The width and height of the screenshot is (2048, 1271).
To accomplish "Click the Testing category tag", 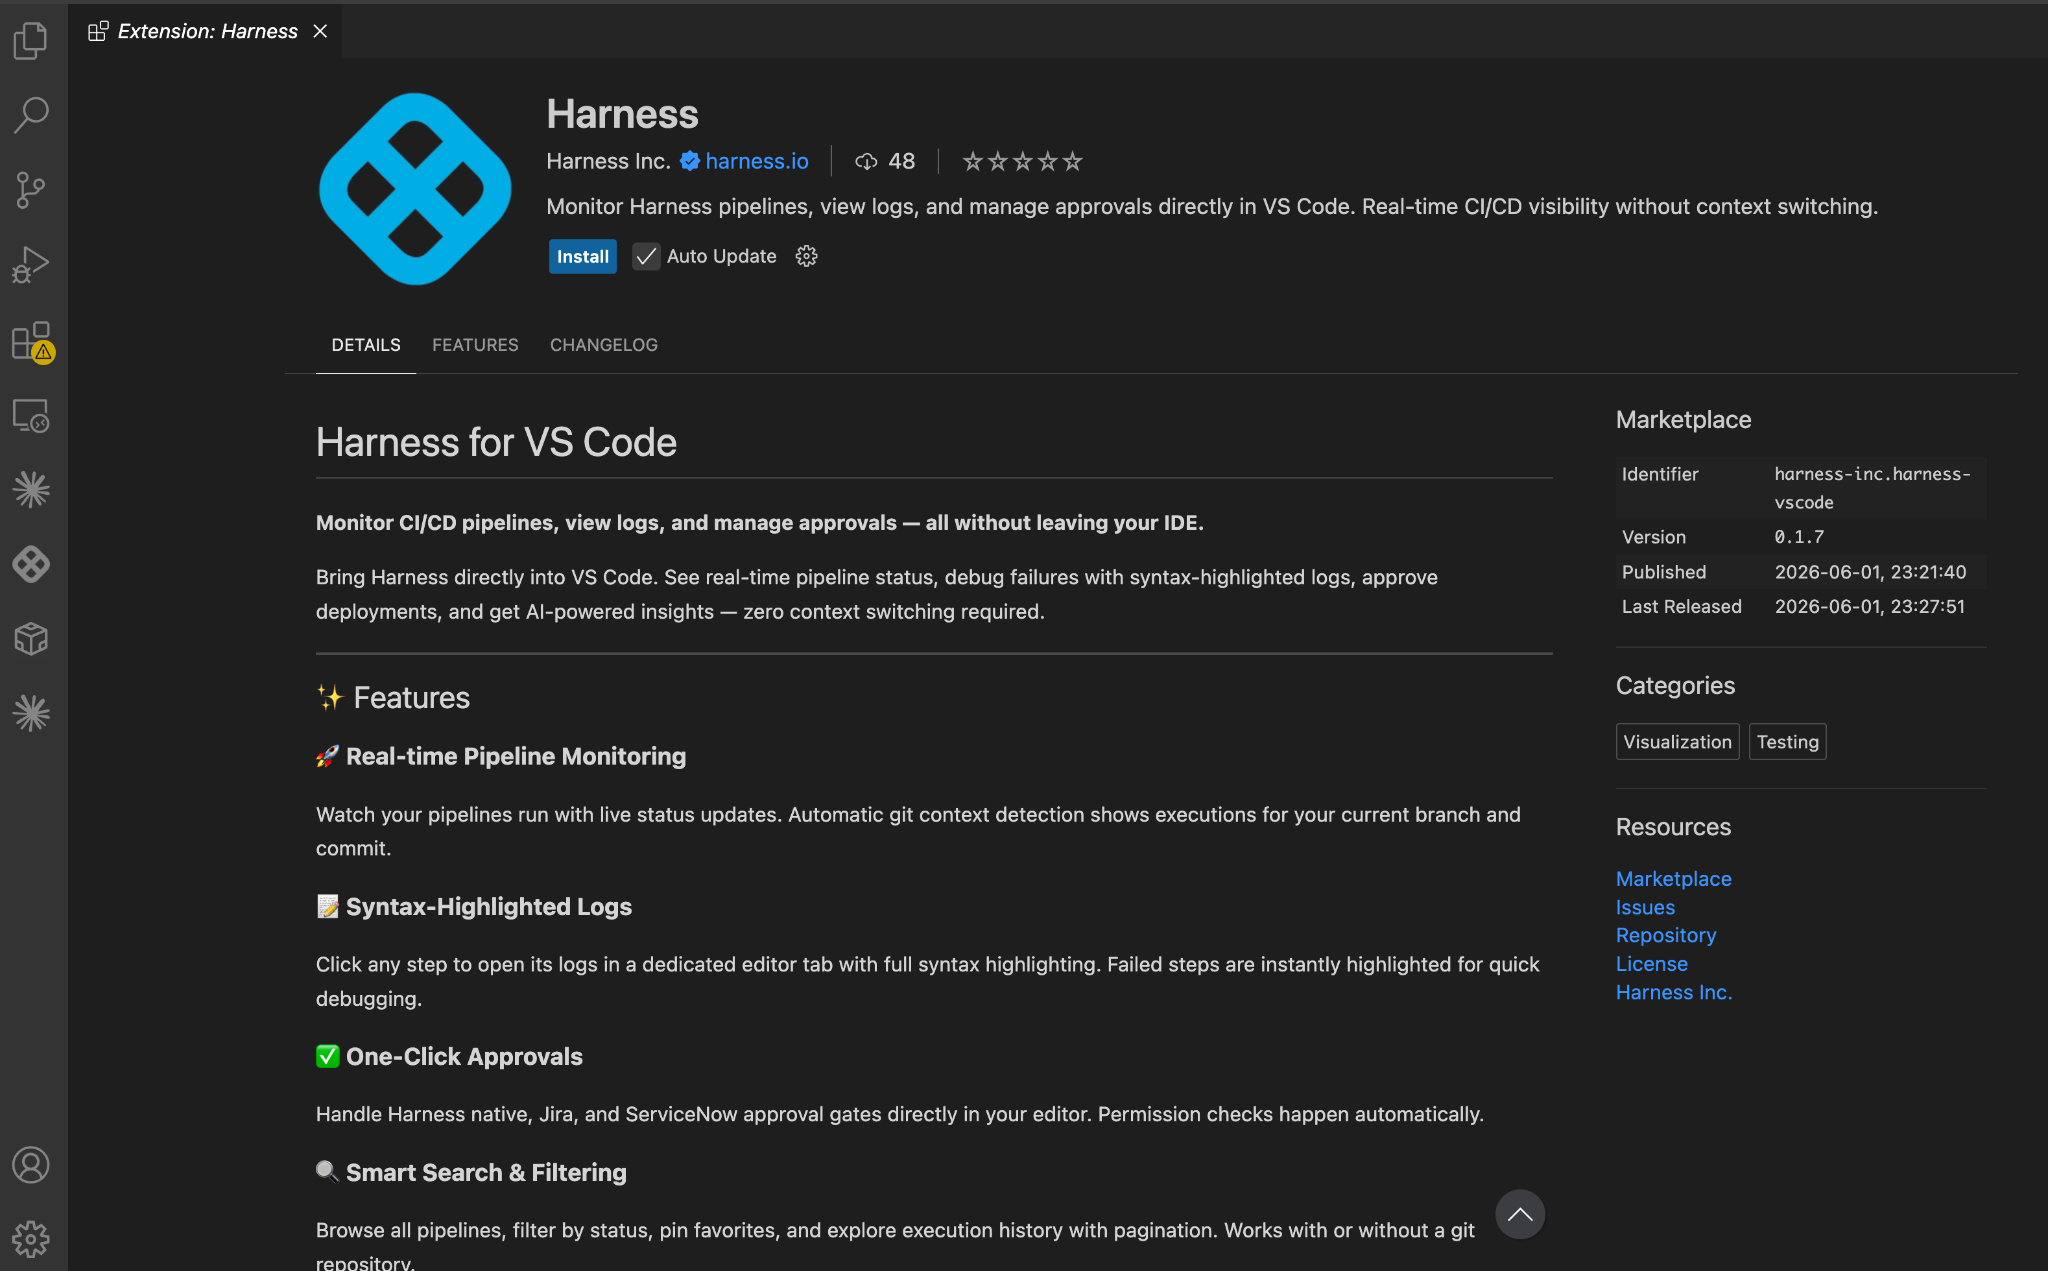I will tap(1787, 742).
